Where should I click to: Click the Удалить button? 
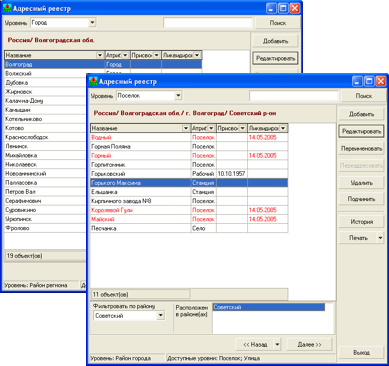click(x=361, y=183)
